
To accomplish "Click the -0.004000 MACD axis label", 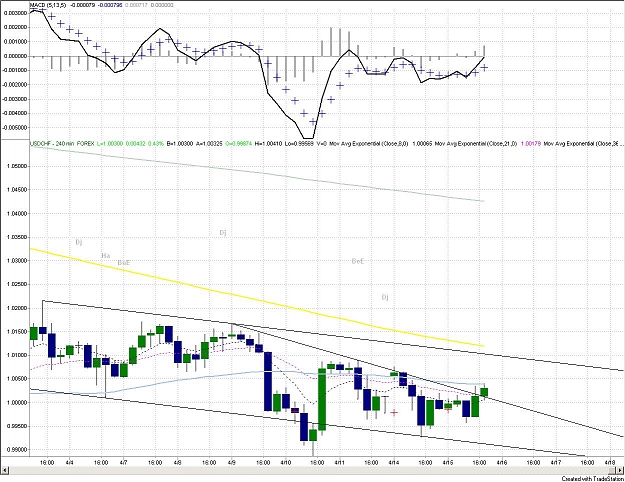I will tap(15, 113).
